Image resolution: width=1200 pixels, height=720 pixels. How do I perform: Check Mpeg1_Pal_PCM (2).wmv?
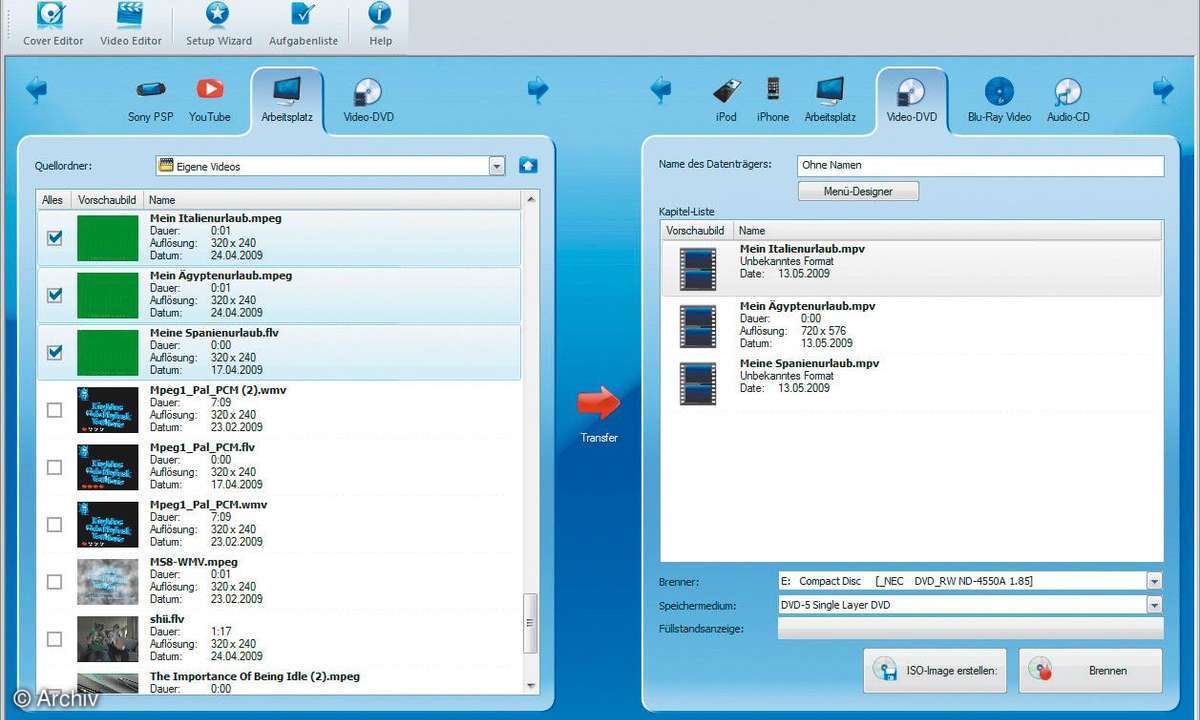coord(54,410)
